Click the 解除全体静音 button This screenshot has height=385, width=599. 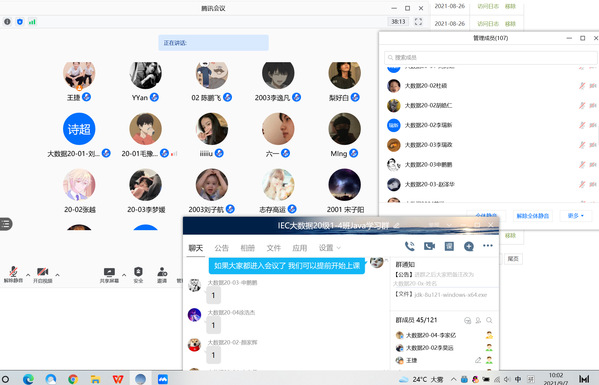(x=533, y=216)
